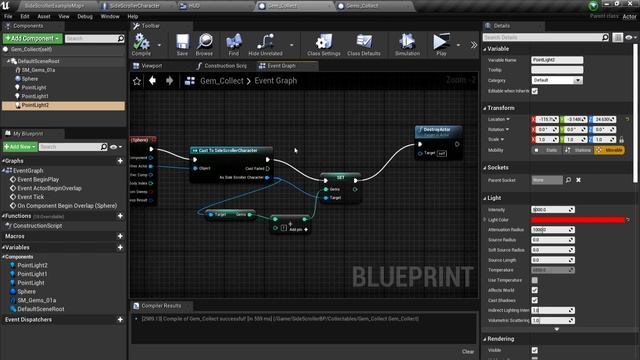Click the favorites star in graph header
The height and width of the screenshot is (360, 640).
[137, 81]
